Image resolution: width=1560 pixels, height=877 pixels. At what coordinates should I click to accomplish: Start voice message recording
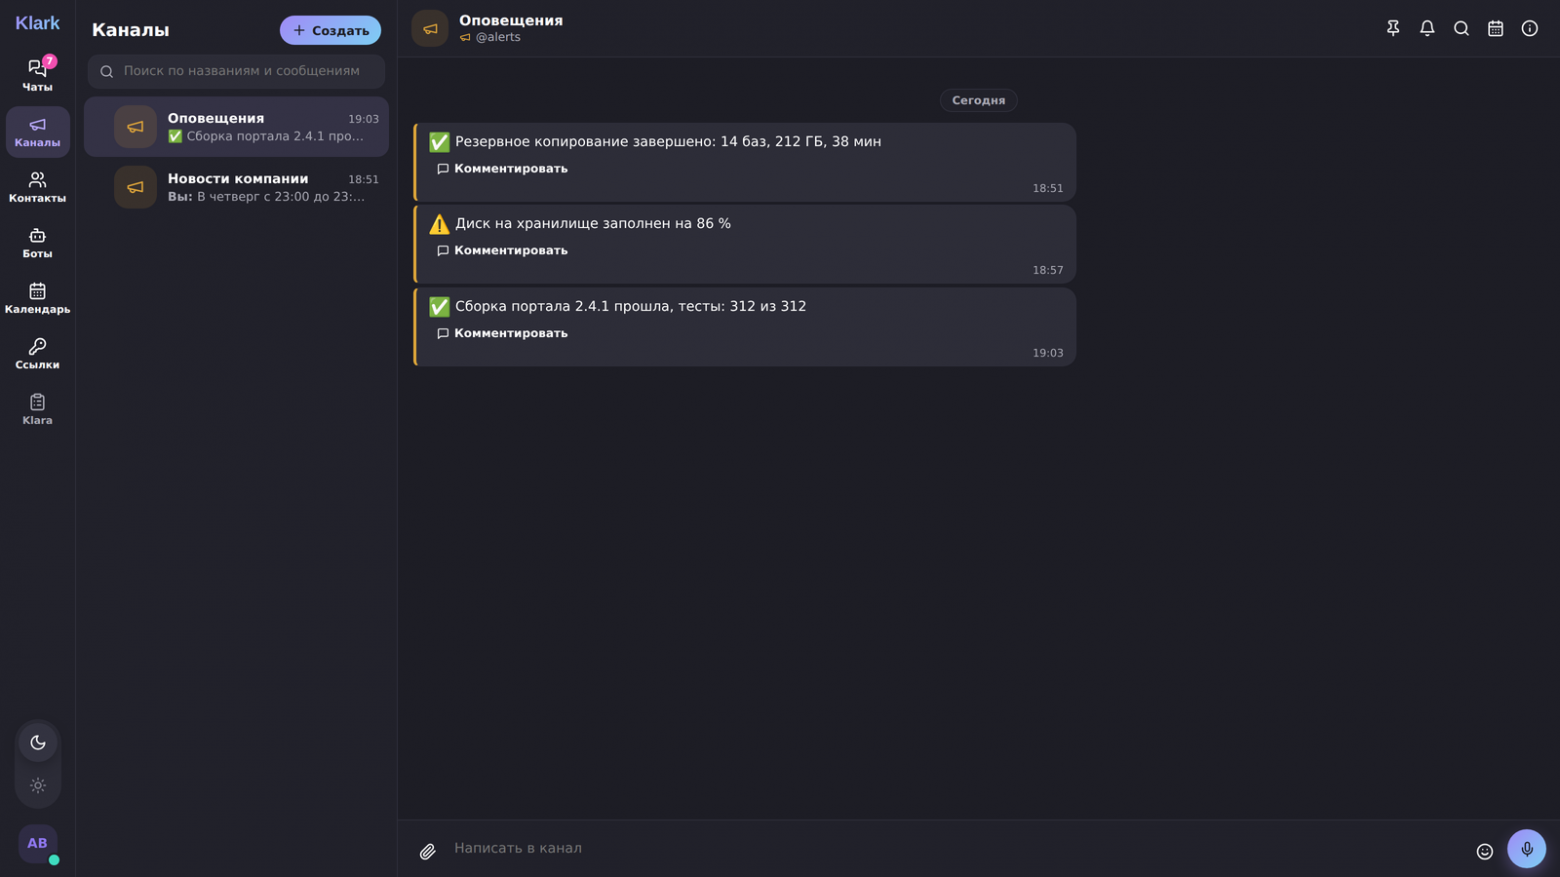click(1526, 849)
